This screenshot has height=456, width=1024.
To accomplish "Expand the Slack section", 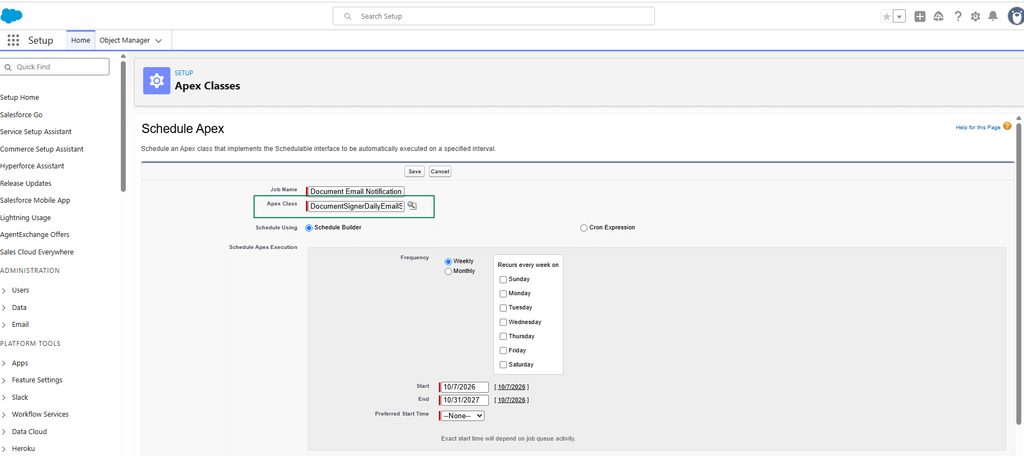I will click(x=4, y=397).
